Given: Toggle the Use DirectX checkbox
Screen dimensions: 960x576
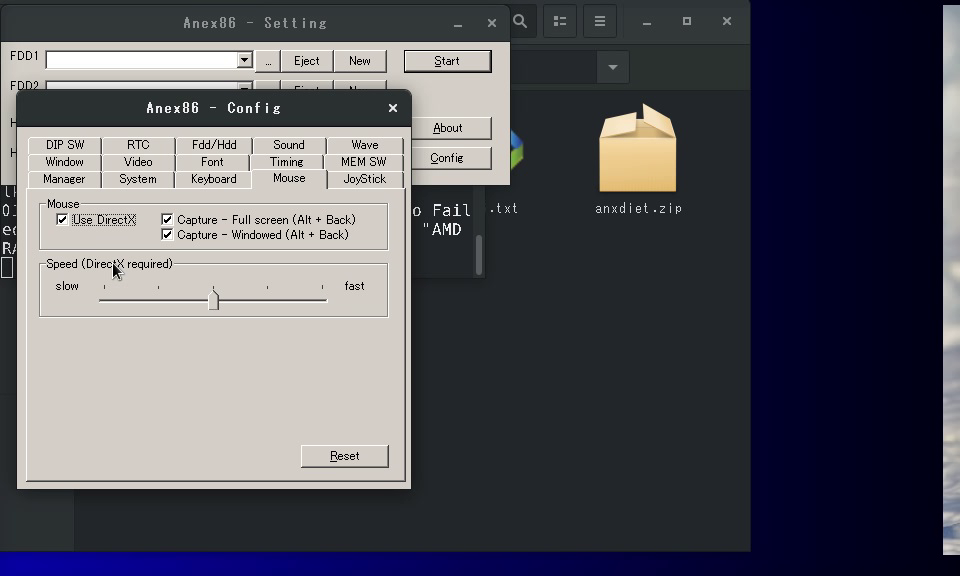Looking at the screenshot, I should coord(62,220).
